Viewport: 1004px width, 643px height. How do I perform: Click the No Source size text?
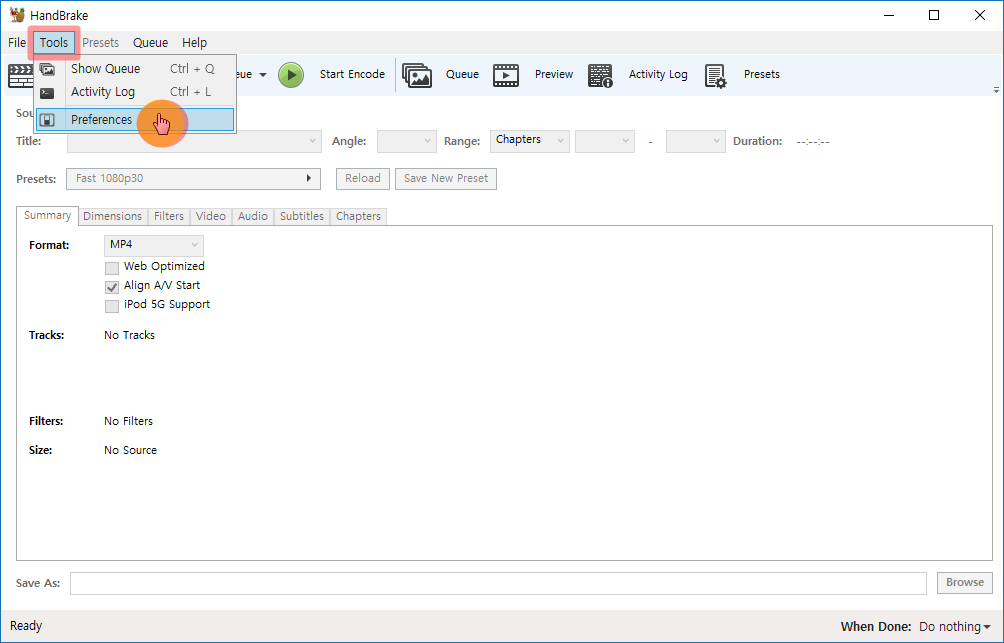[x=131, y=450]
